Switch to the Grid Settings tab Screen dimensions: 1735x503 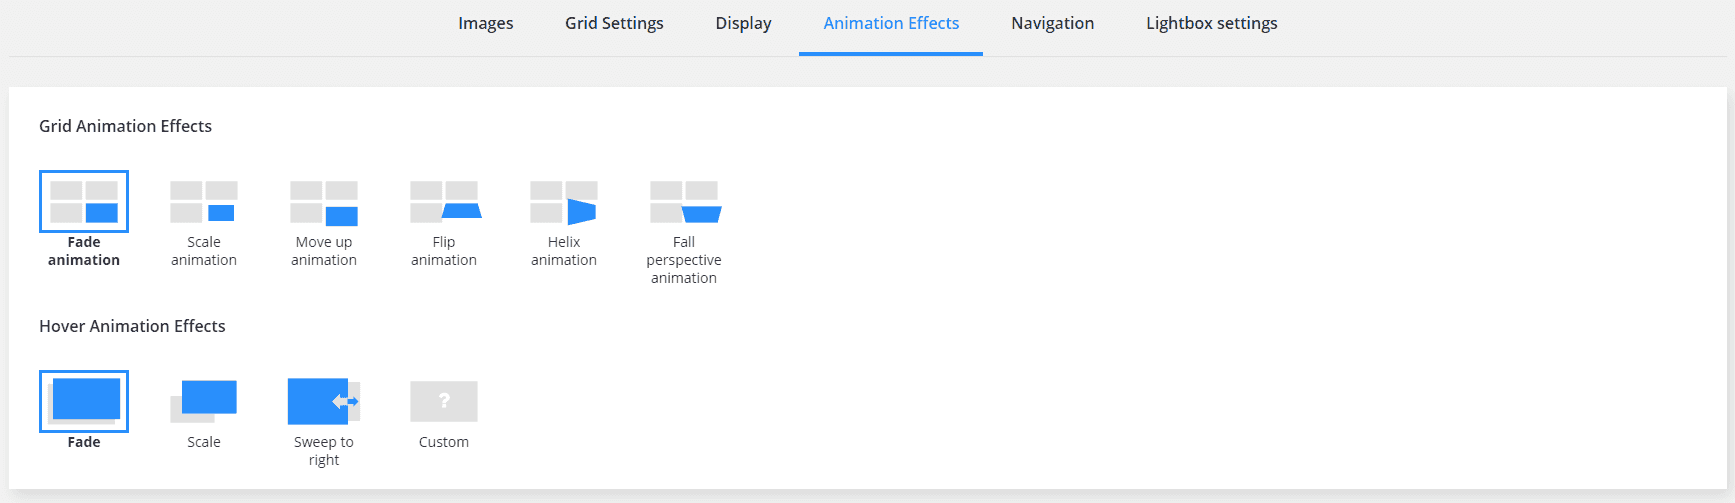tap(614, 23)
